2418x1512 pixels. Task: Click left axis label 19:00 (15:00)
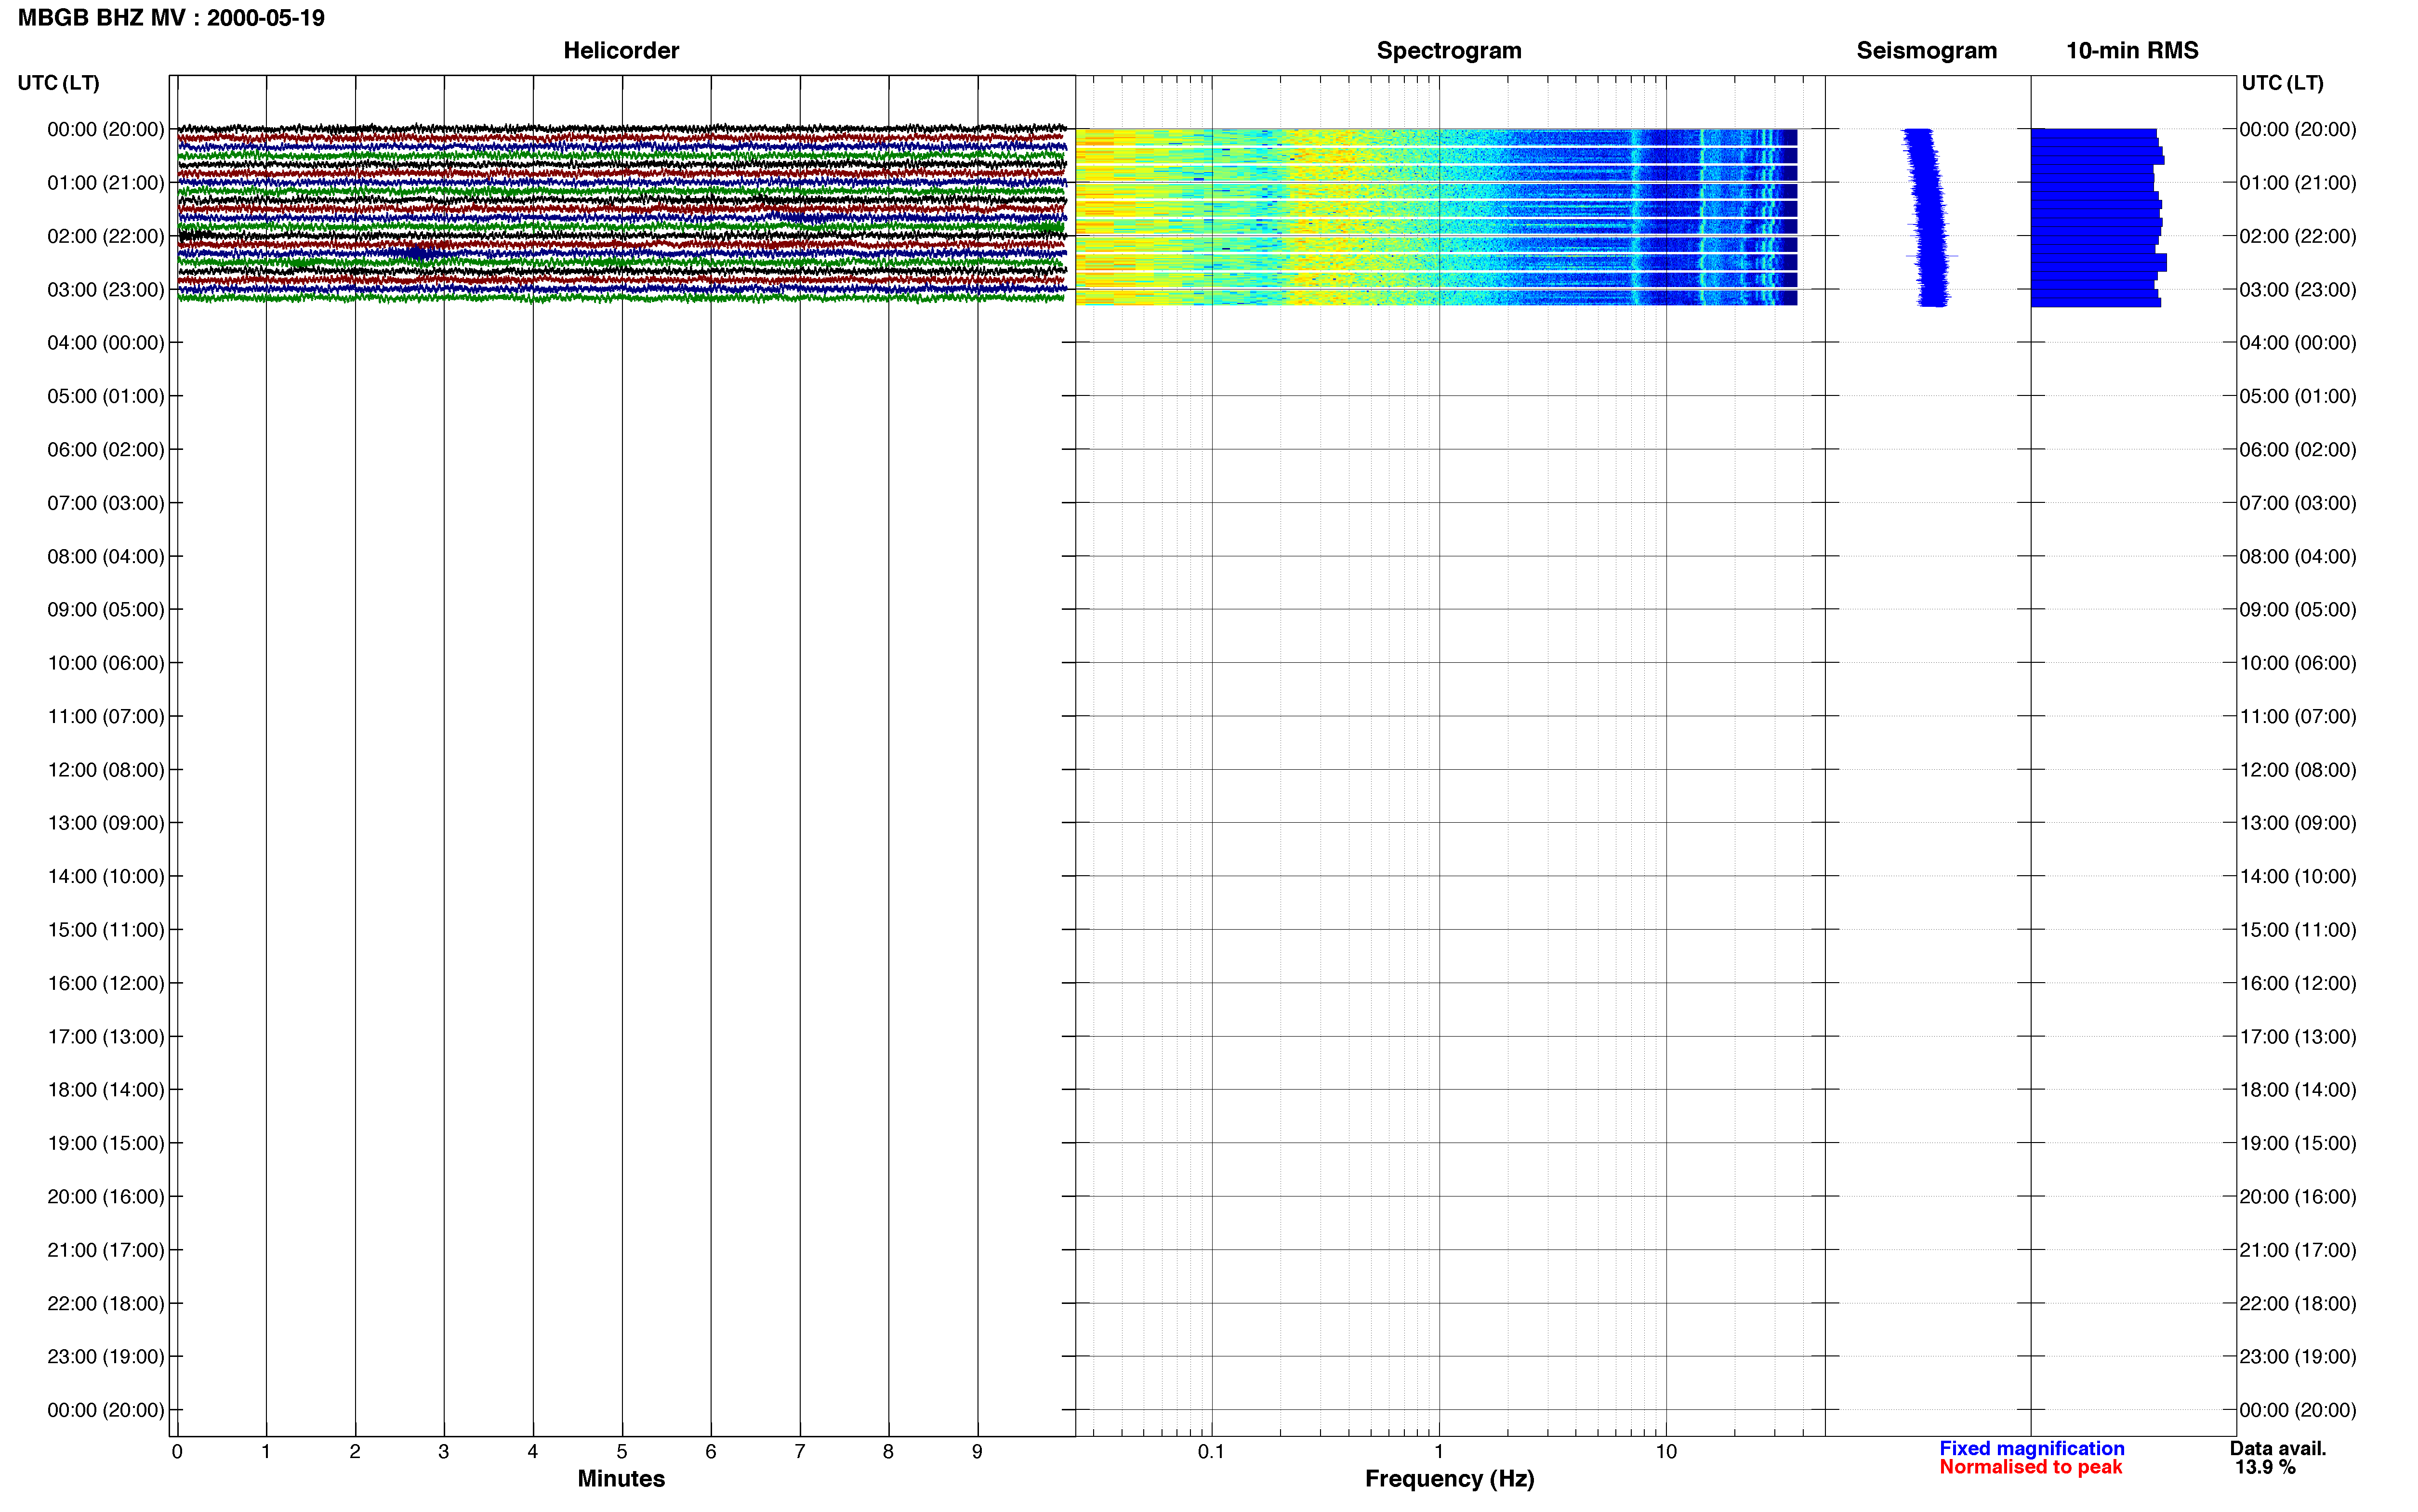point(106,1143)
